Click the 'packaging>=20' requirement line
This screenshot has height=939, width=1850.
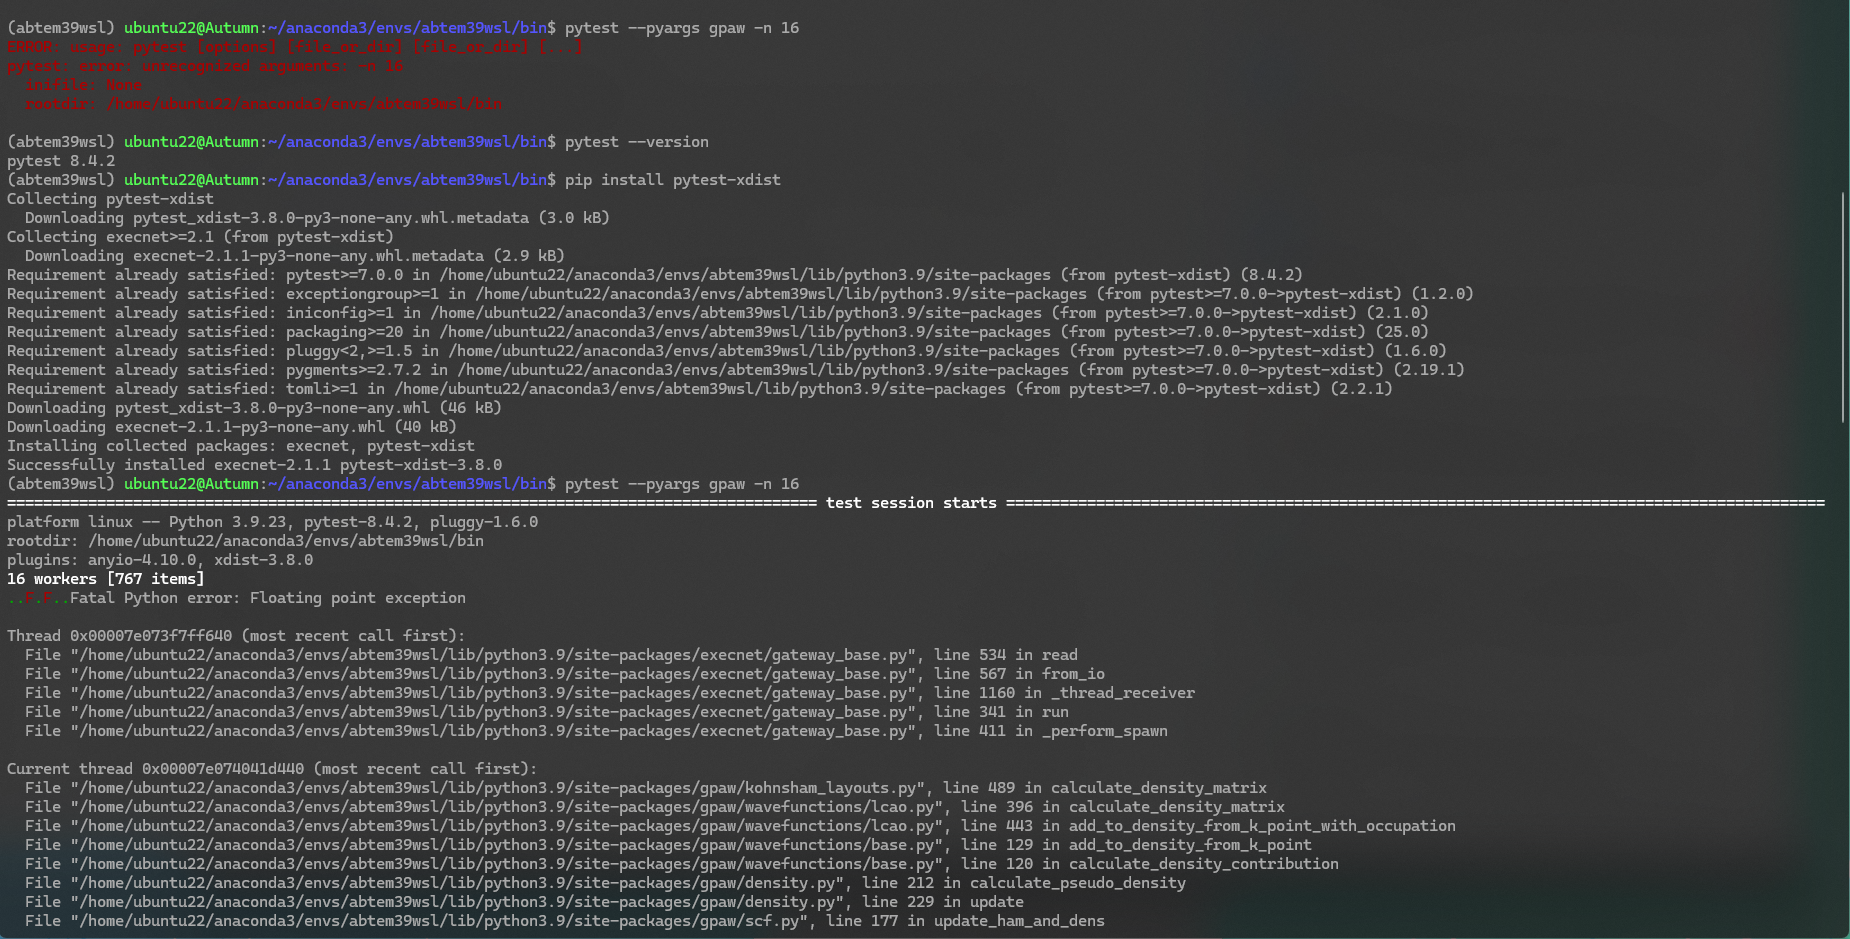718,332
